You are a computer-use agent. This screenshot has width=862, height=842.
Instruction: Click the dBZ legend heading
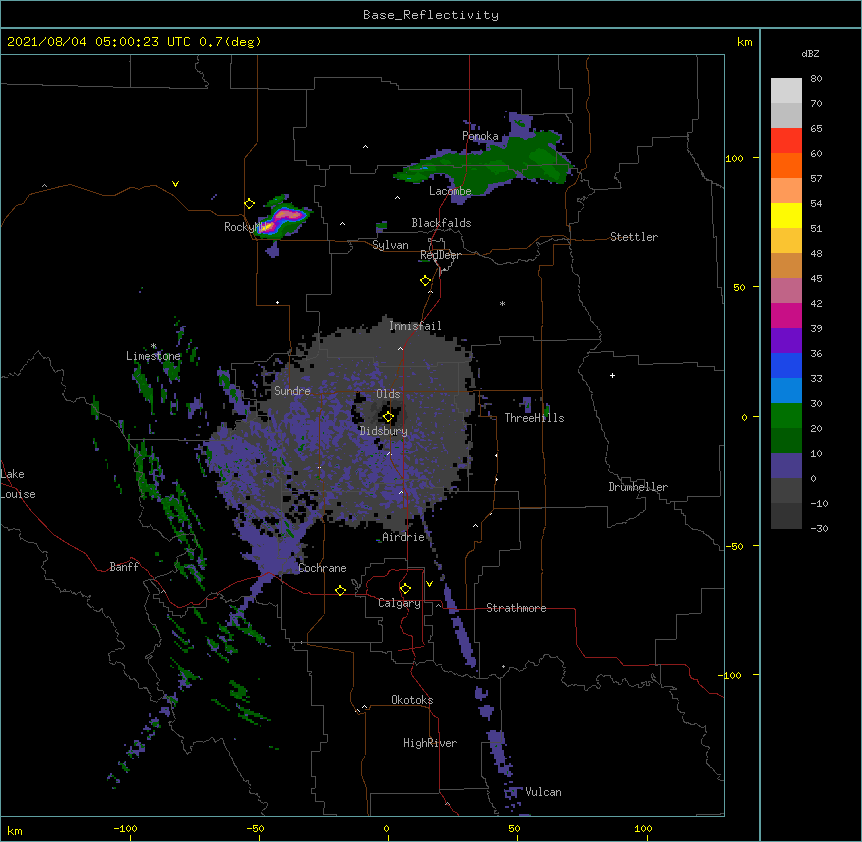pyautogui.click(x=810, y=53)
